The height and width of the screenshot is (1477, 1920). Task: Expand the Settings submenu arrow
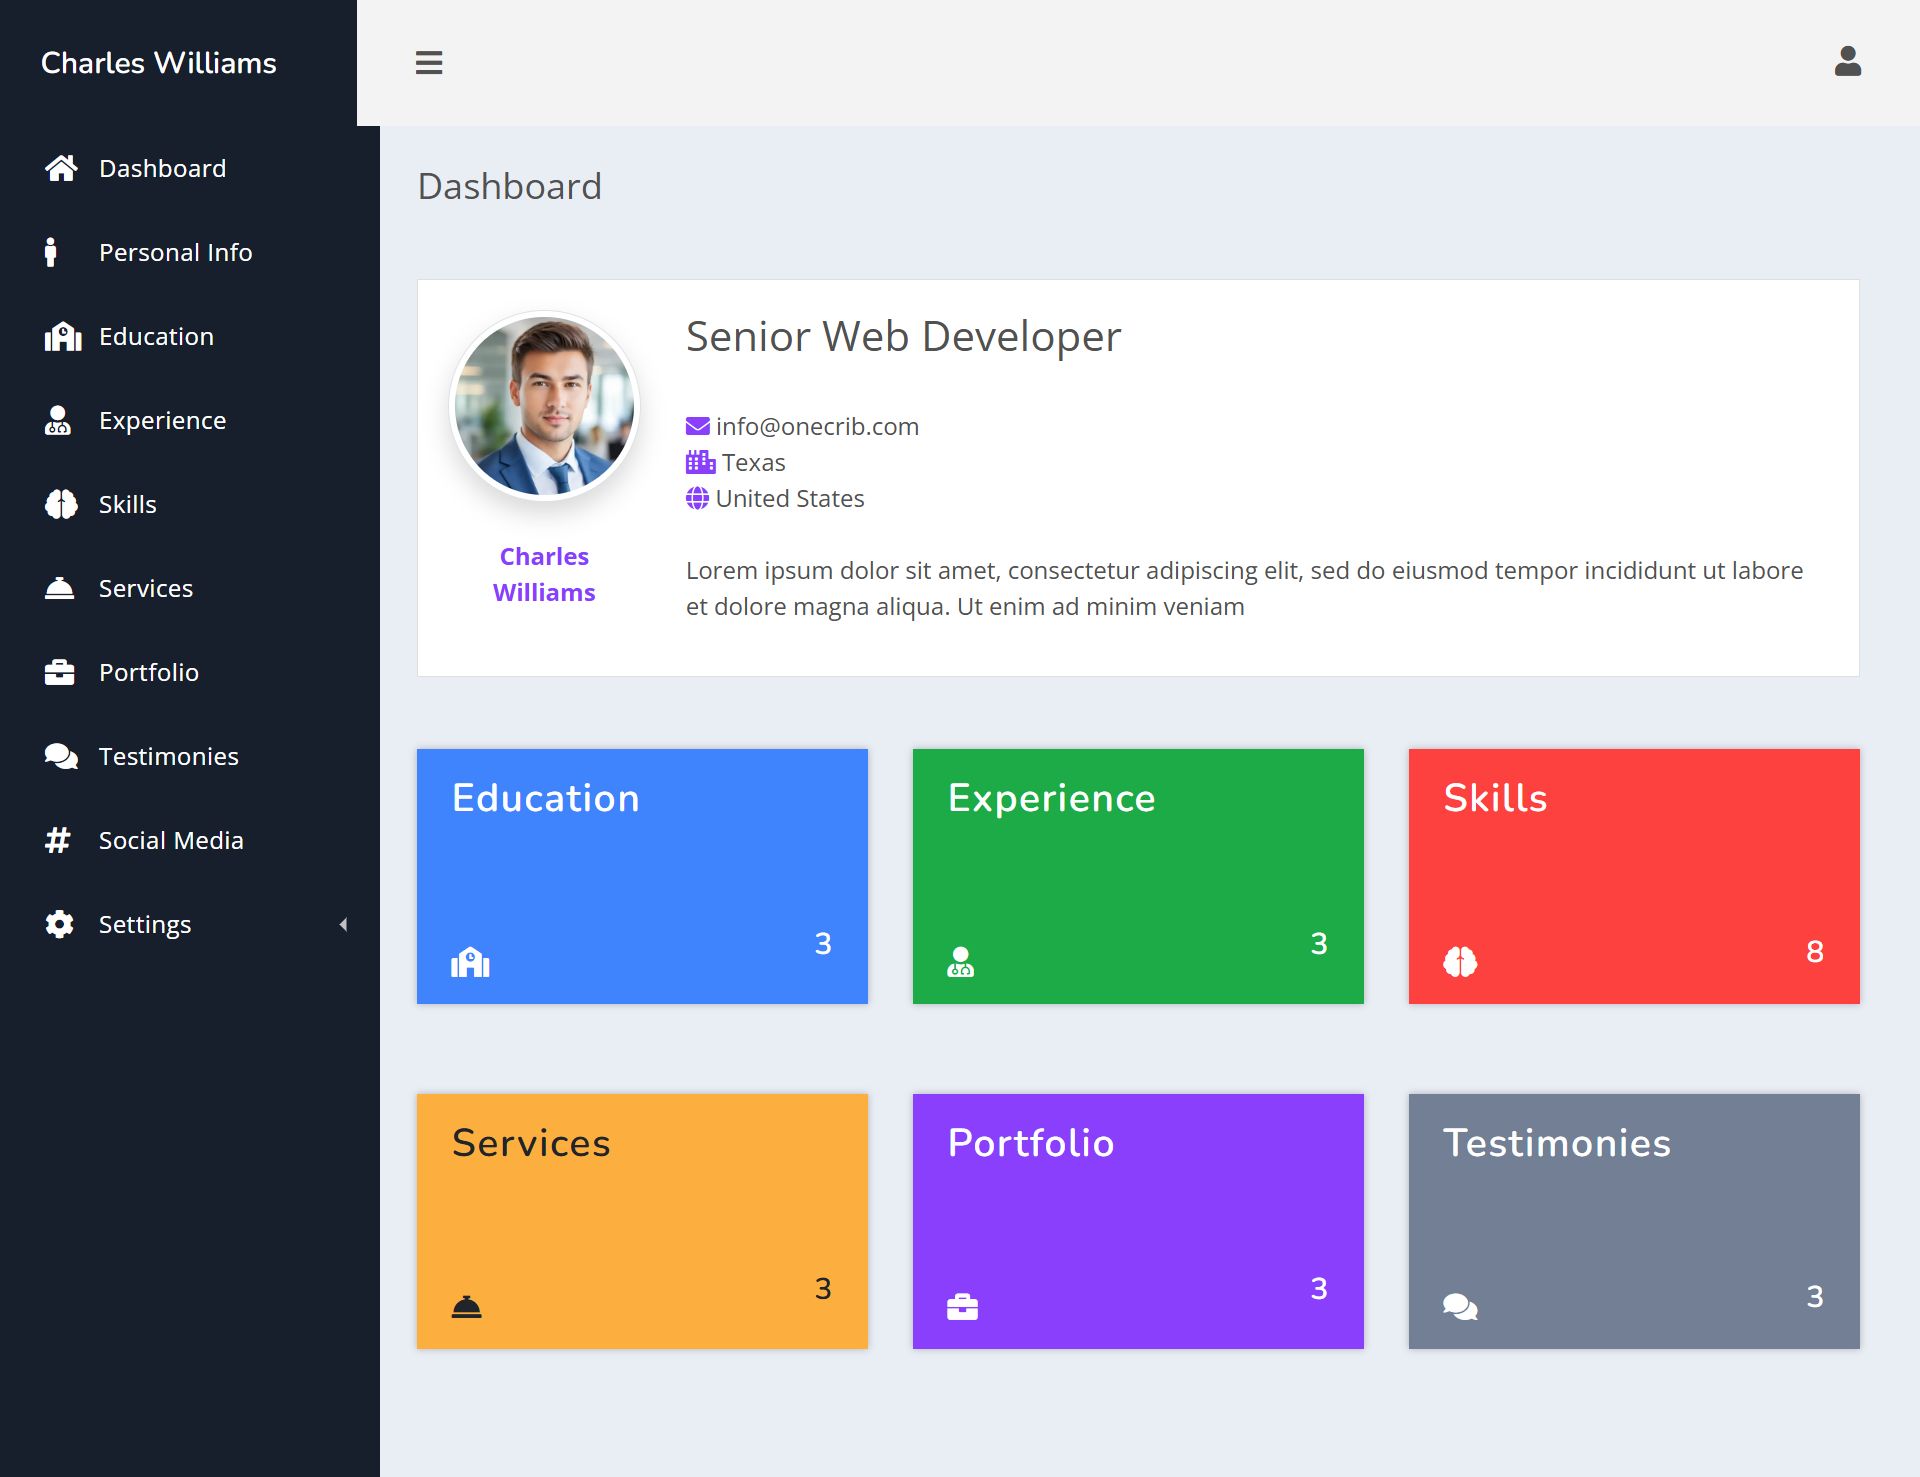pos(343,925)
